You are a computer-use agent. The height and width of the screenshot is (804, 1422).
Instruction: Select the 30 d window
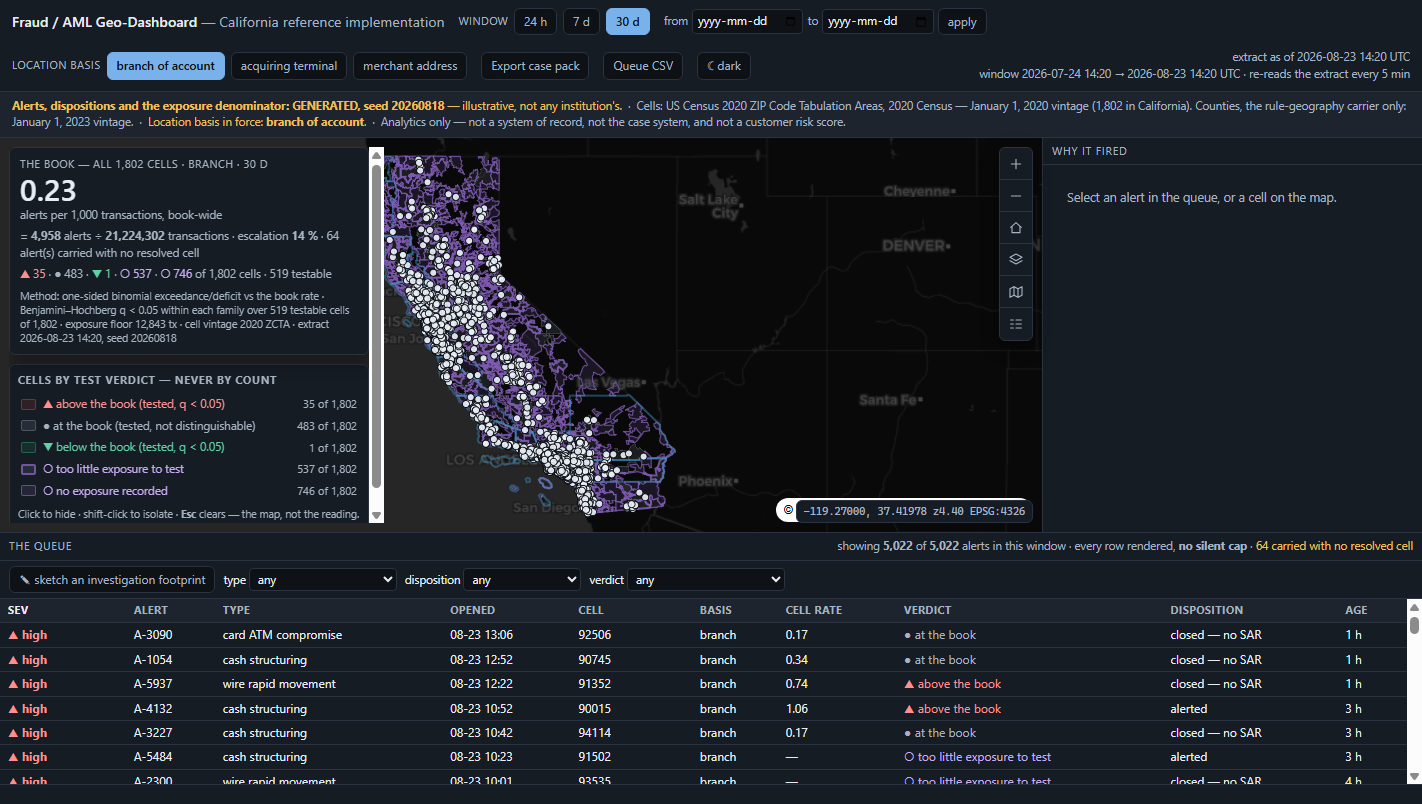pos(628,22)
